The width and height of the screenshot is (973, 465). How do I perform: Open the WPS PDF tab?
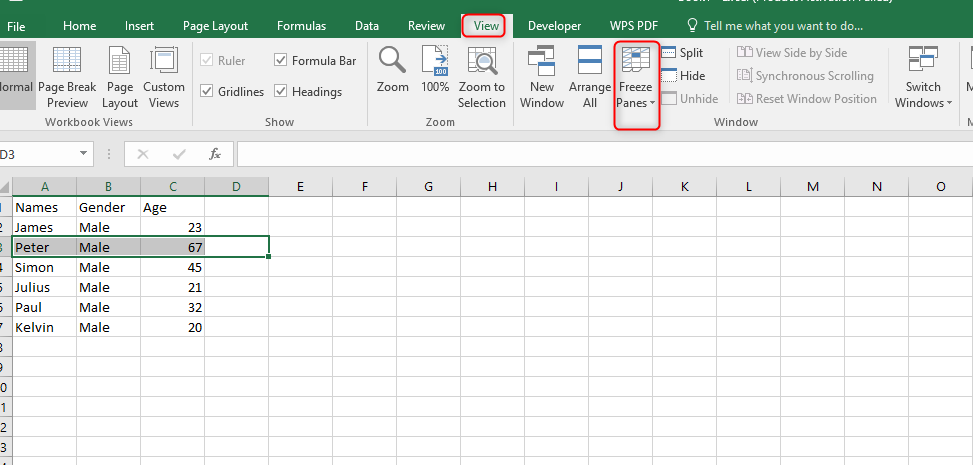pos(634,26)
